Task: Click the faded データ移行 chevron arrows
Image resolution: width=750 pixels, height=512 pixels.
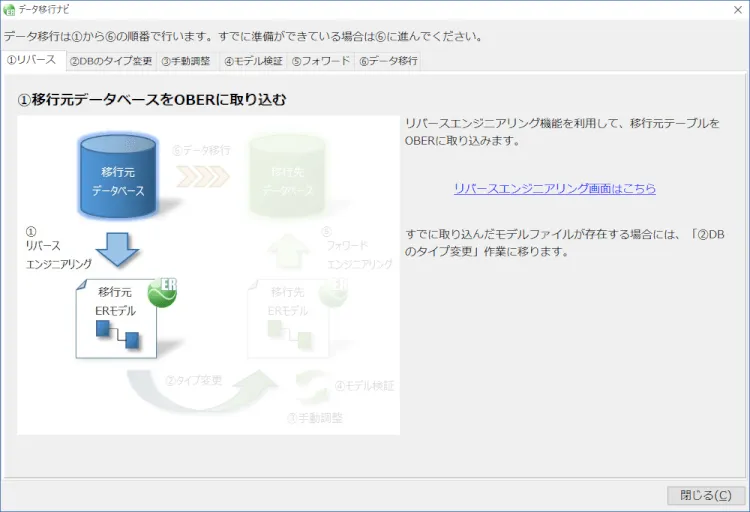Action: [204, 177]
